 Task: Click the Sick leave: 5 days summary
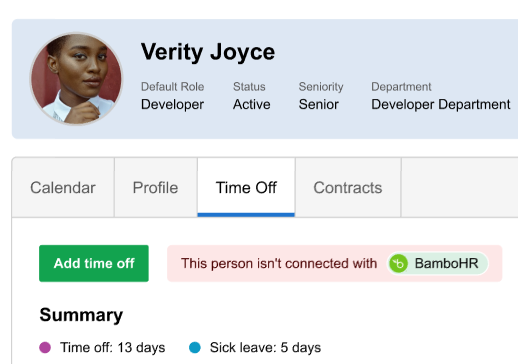point(265,347)
